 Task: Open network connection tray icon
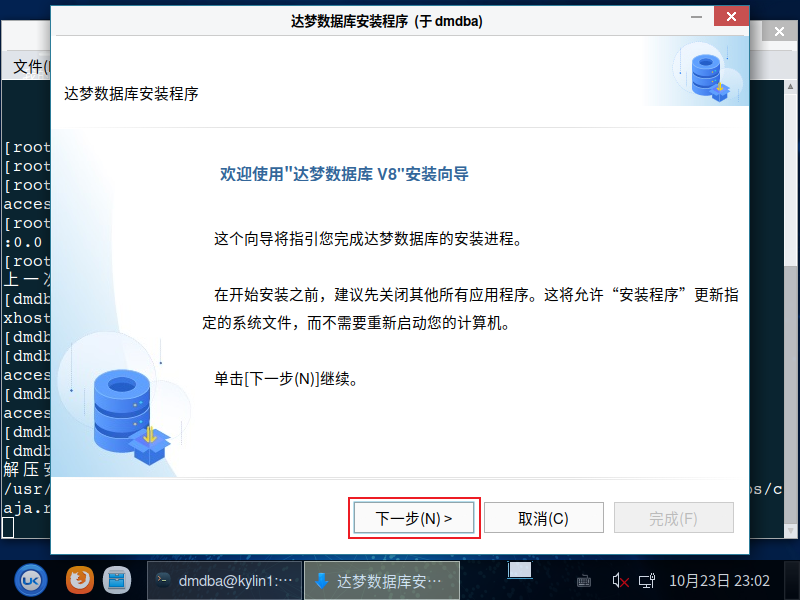click(647, 581)
